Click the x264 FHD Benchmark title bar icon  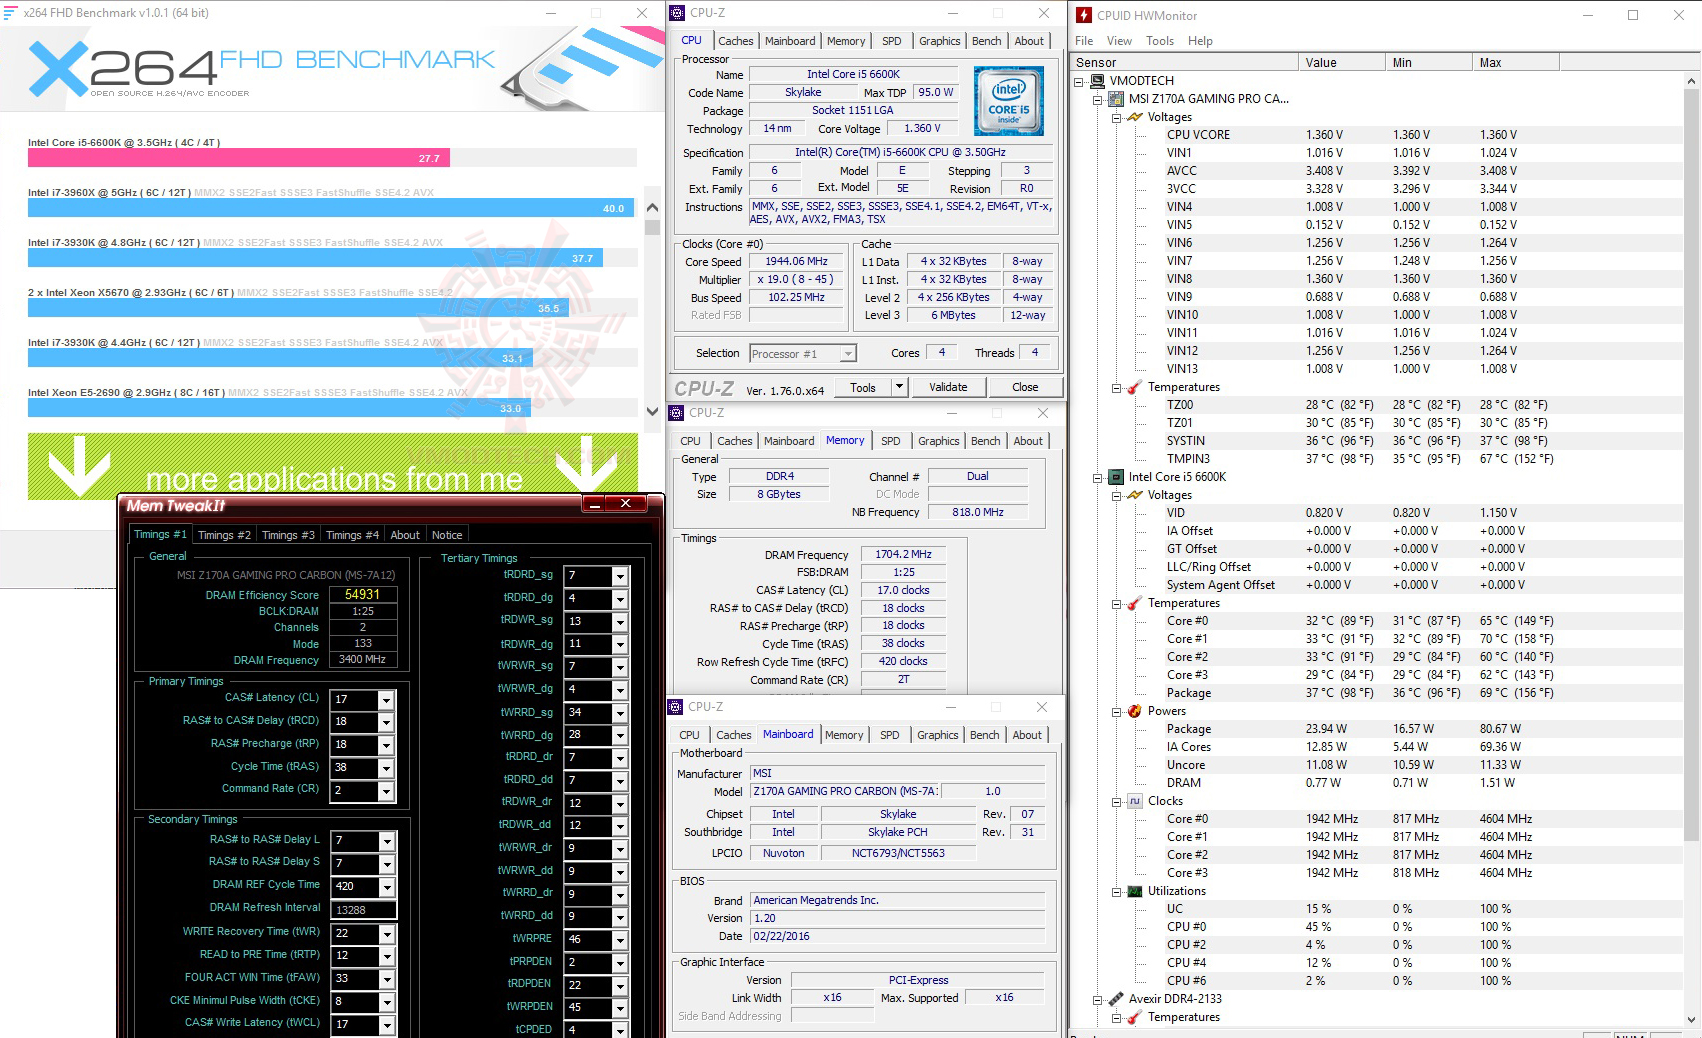[10, 13]
